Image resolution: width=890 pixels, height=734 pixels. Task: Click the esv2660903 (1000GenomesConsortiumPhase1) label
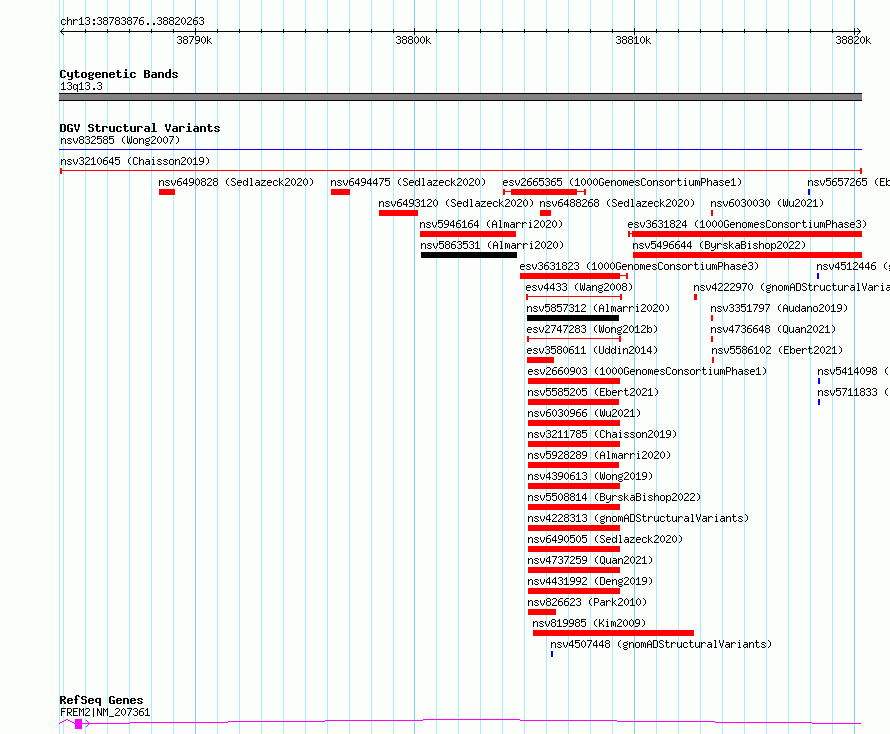coord(647,371)
